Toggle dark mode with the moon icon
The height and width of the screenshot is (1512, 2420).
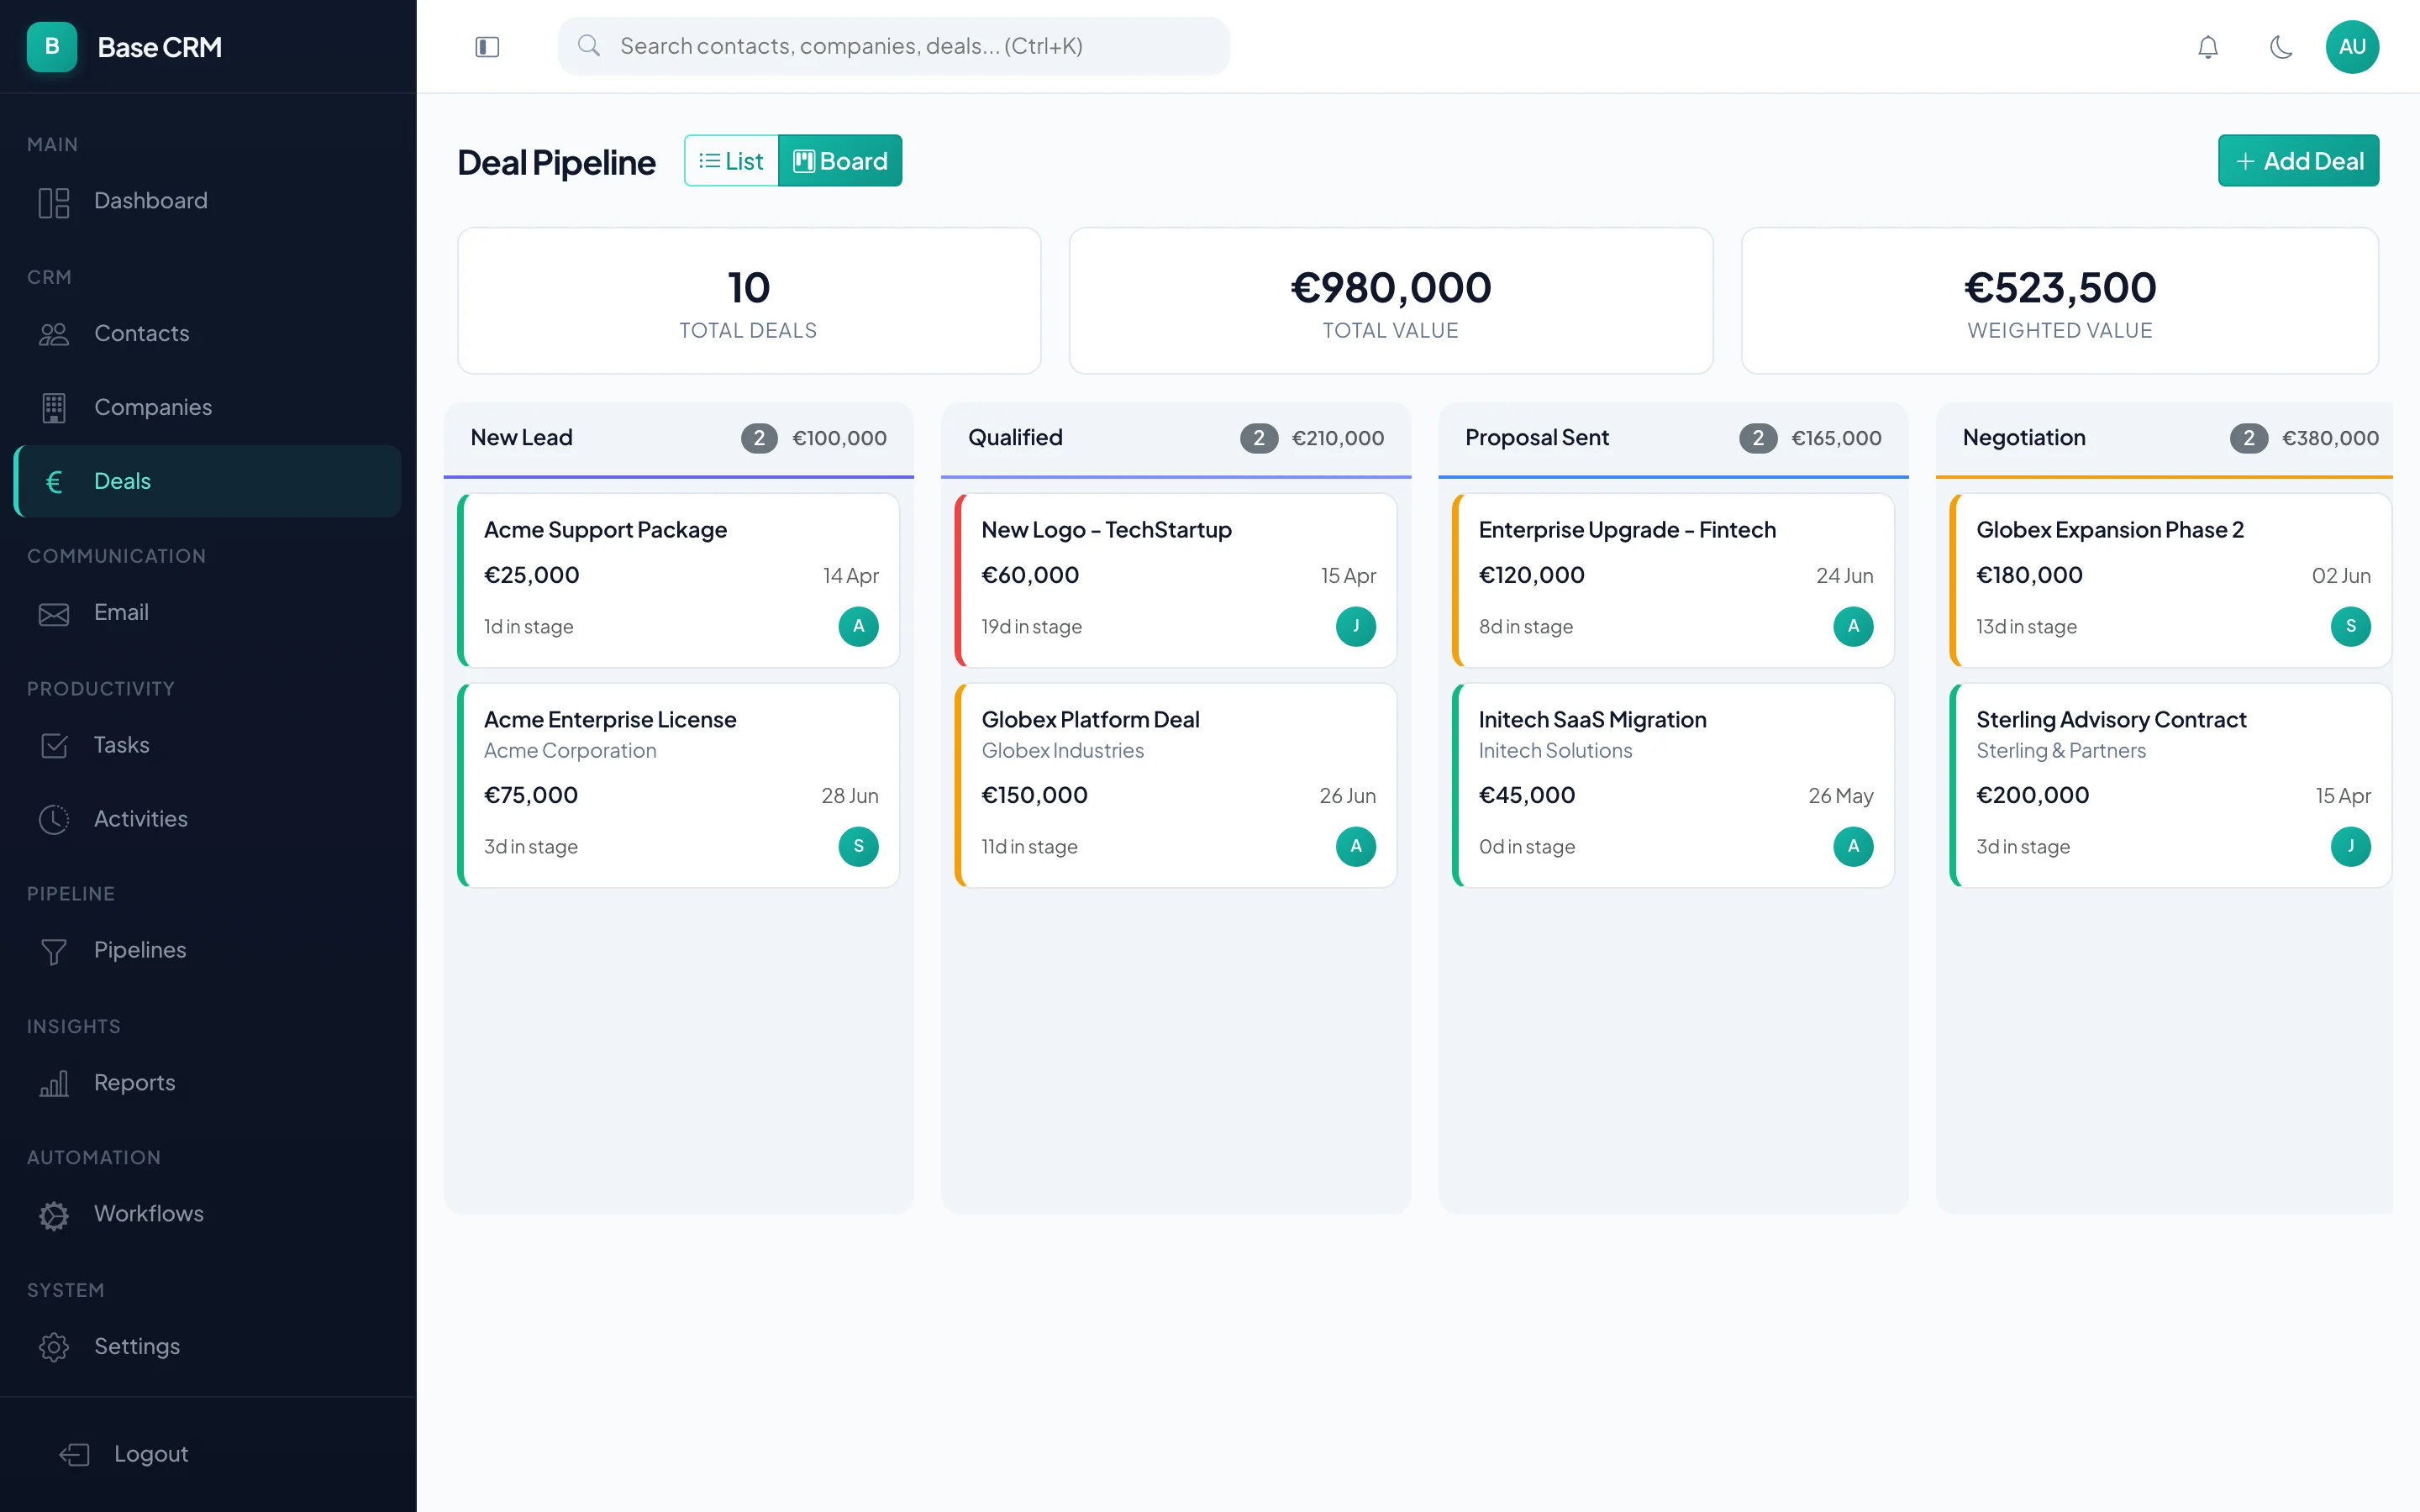point(2281,46)
